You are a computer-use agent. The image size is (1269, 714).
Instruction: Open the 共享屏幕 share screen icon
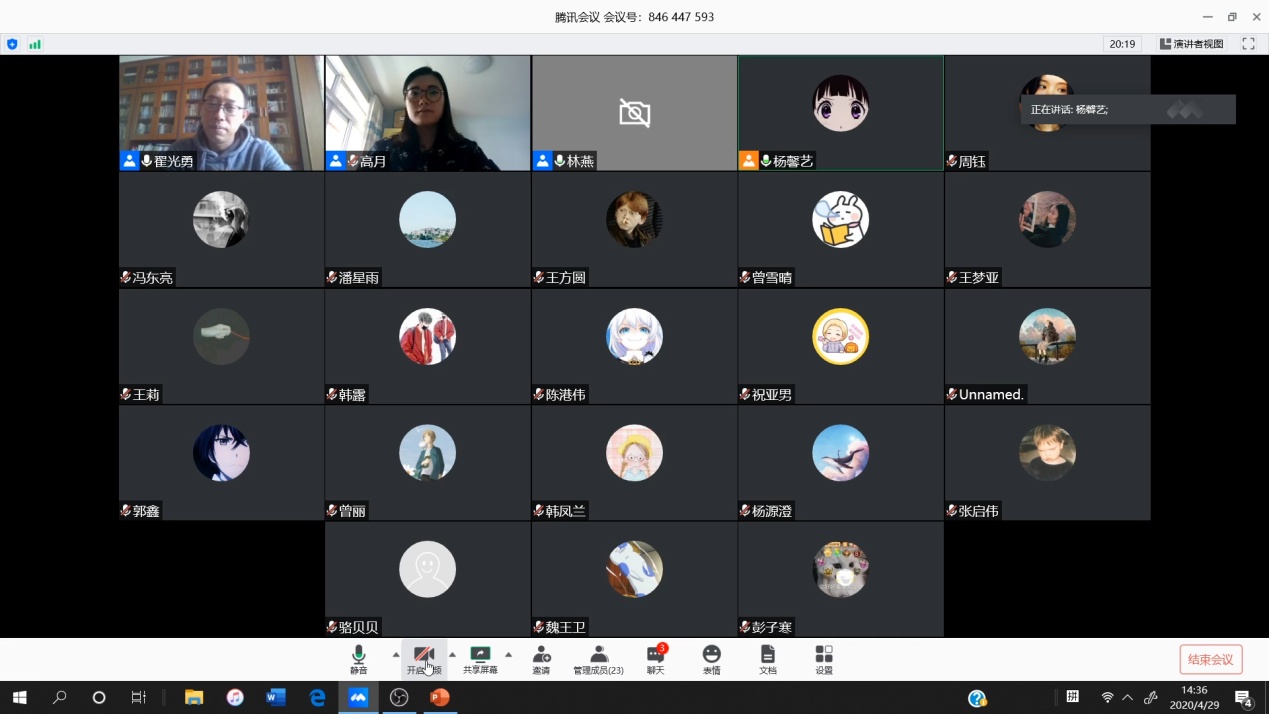point(480,658)
